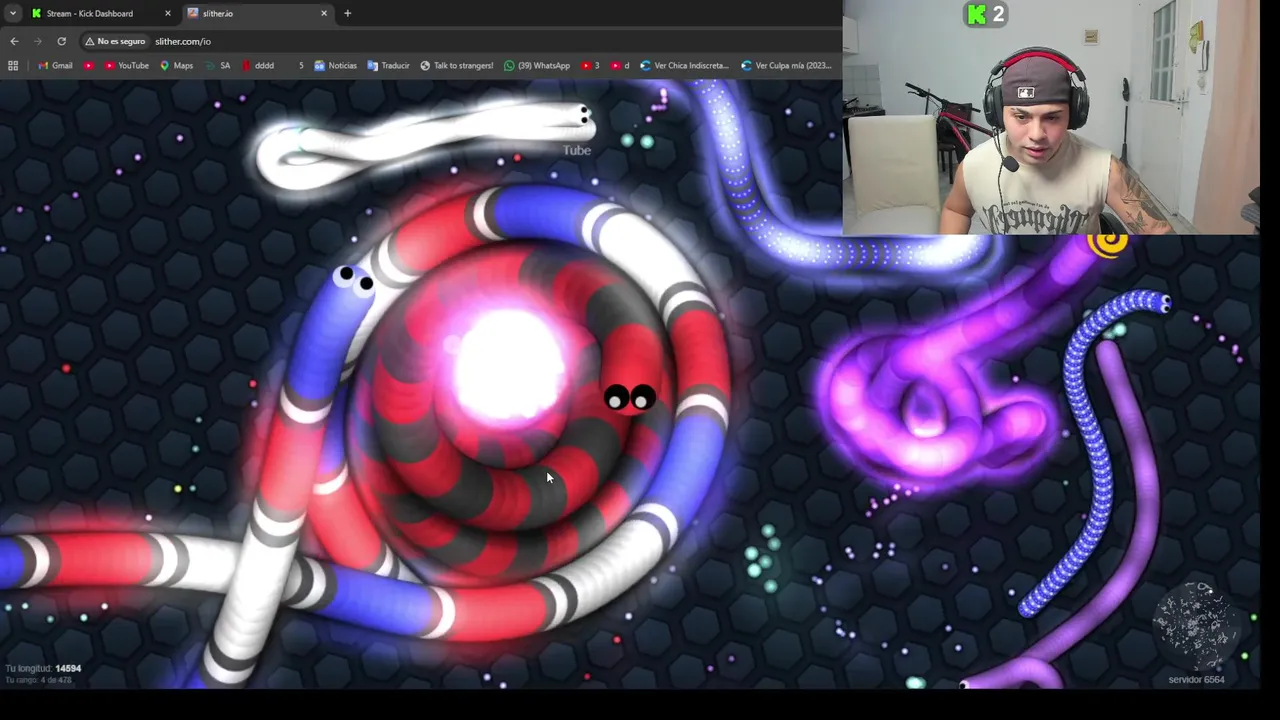1280x720 pixels.
Task: Open the YouTube bookmark labeled 3
Action: click(x=590, y=65)
